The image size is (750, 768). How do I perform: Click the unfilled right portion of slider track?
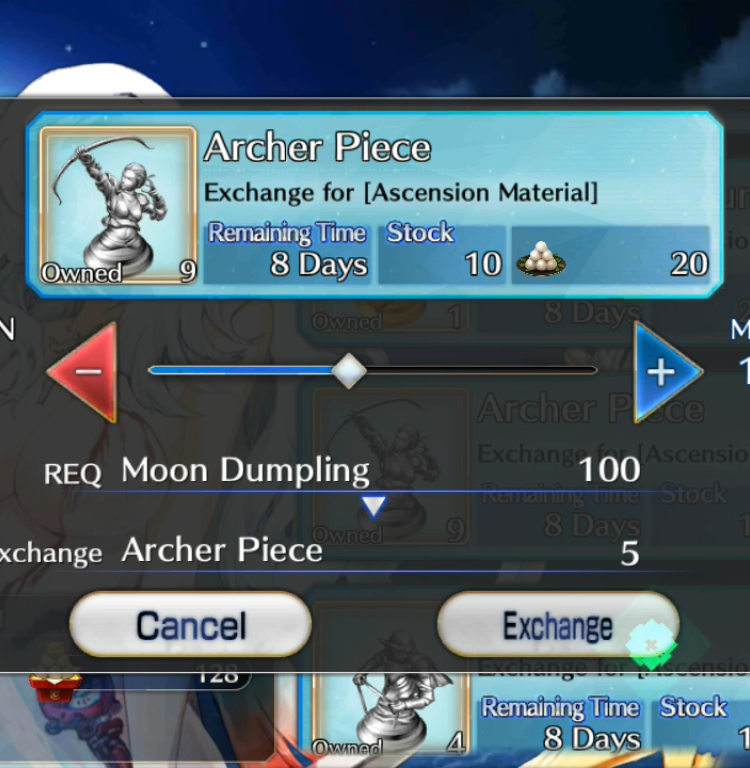pyautogui.click(x=482, y=370)
